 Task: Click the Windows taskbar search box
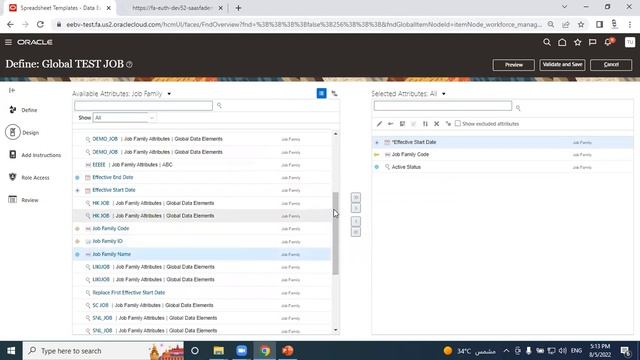[x=103, y=351]
